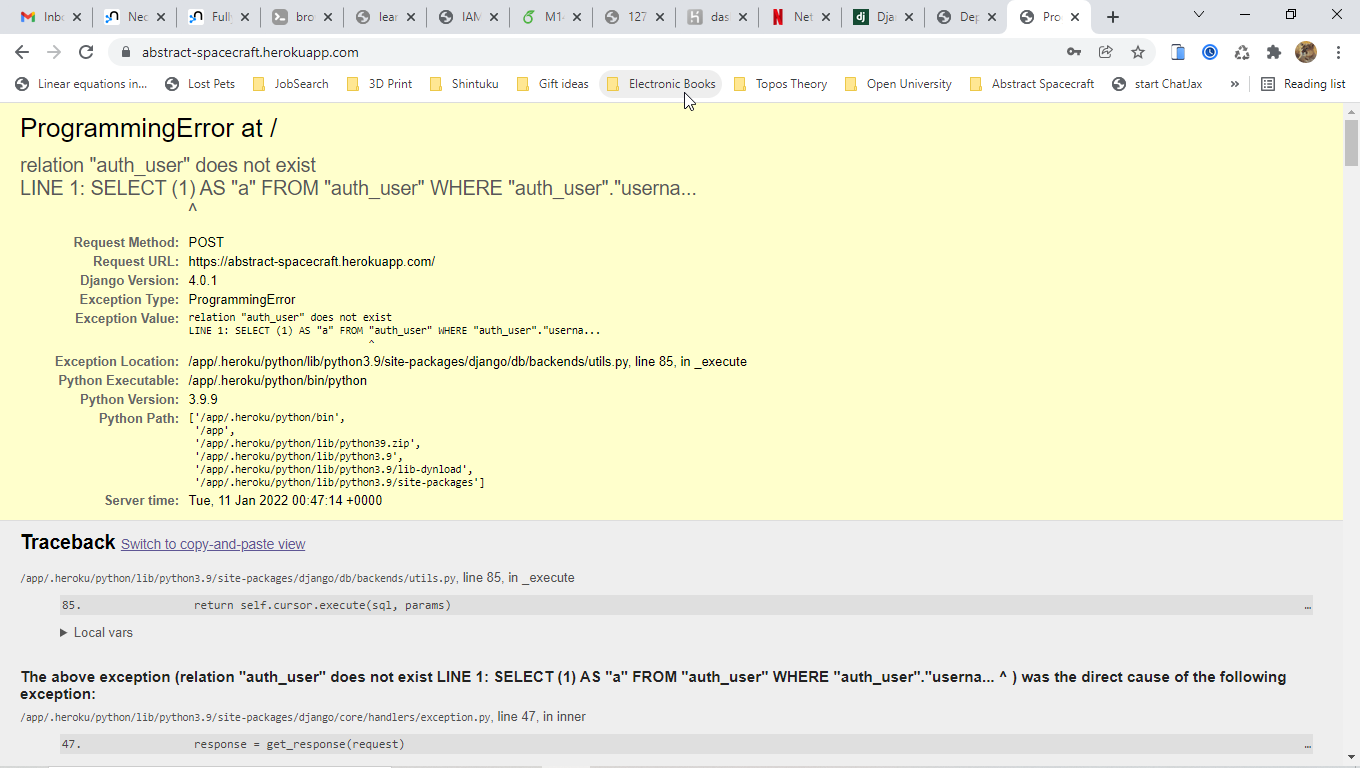This screenshot has width=1360, height=768.
Task: Share this page via address bar icon
Action: click(1106, 52)
